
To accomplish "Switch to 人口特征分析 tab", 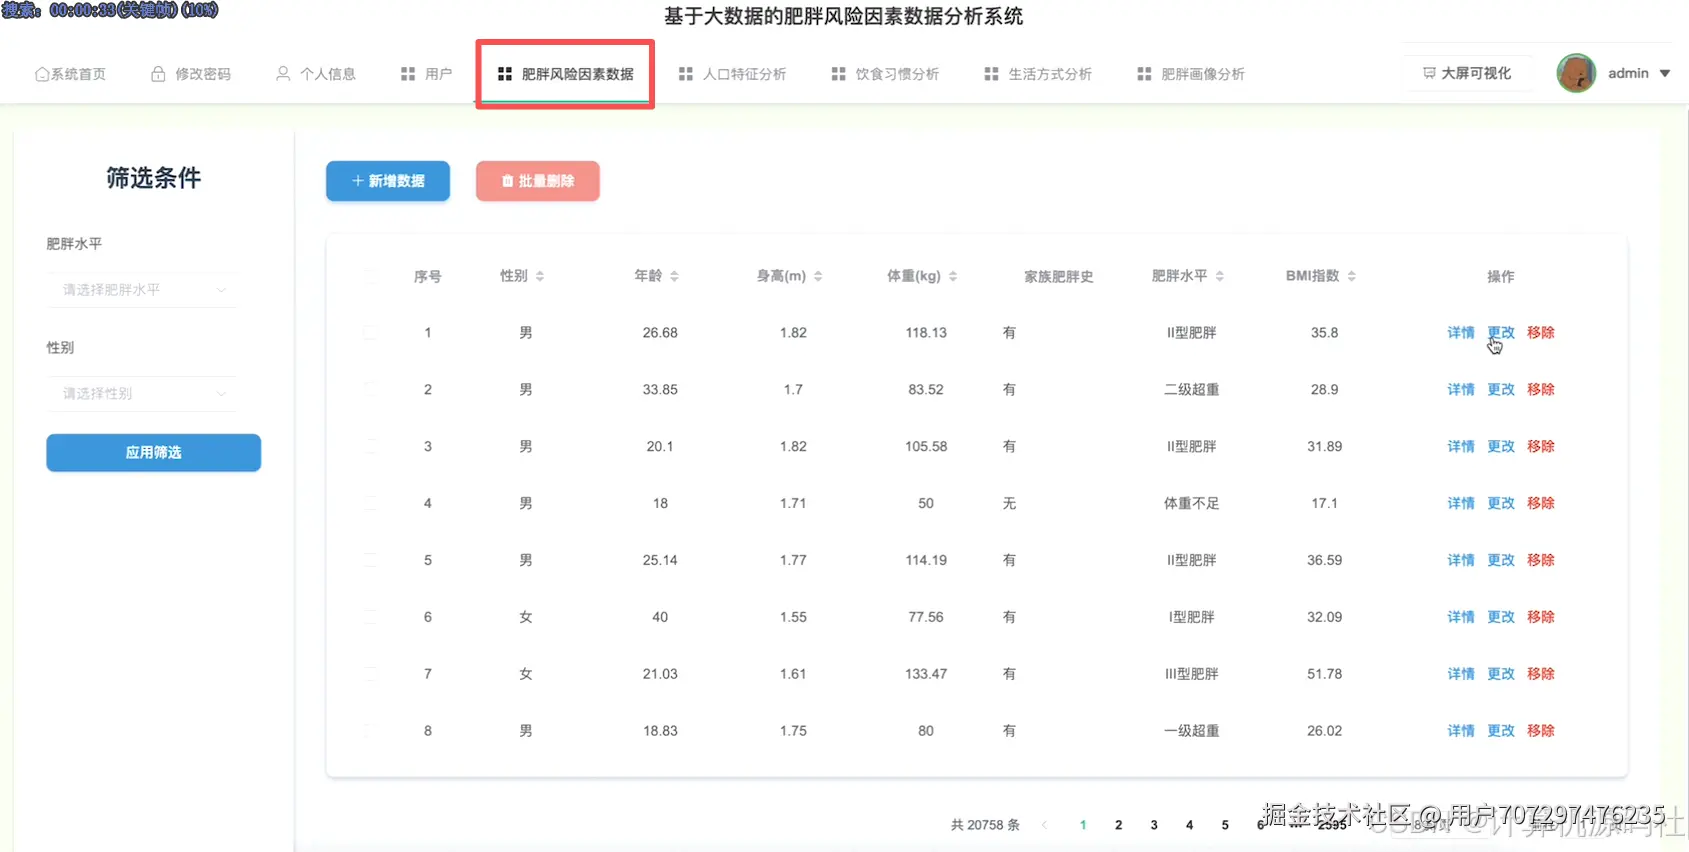I will pos(732,74).
